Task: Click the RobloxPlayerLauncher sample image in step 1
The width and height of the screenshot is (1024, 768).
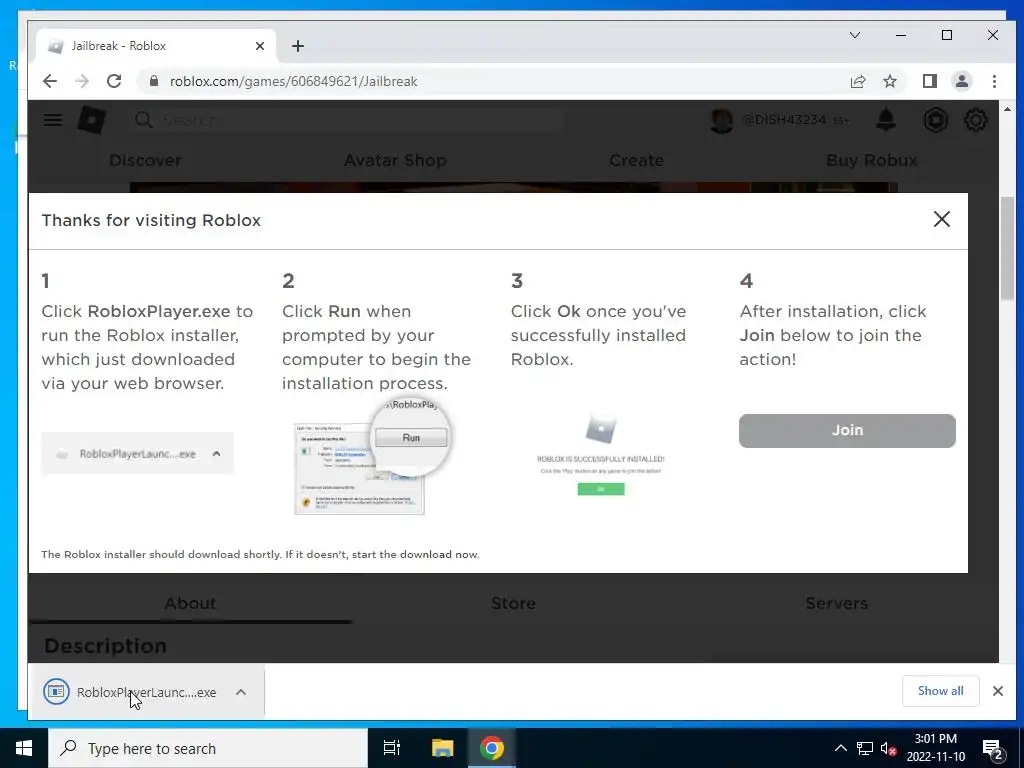Action: click(137, 453)
